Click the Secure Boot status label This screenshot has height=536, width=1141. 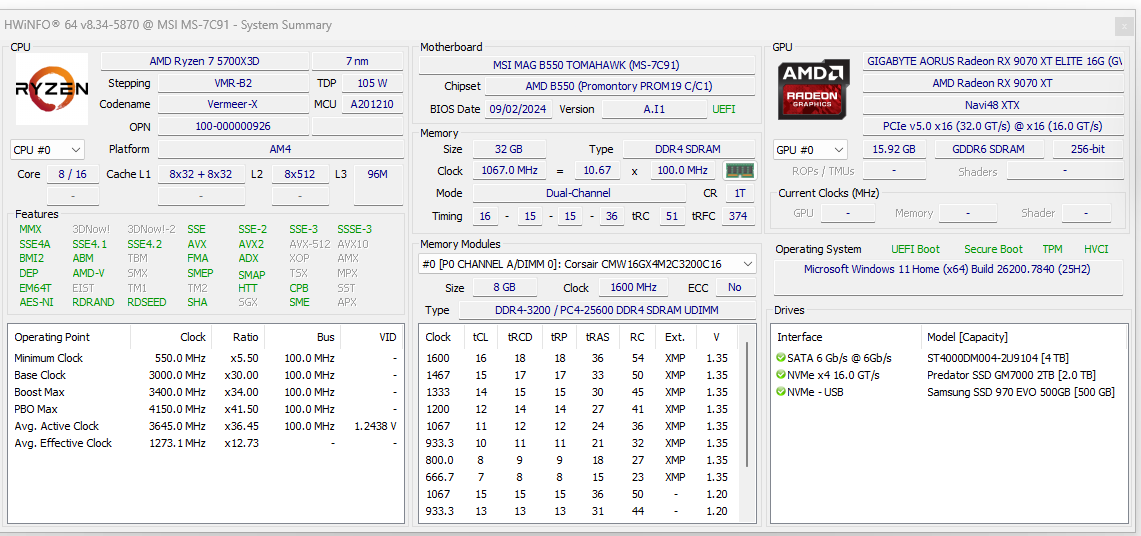pos(993,249)
